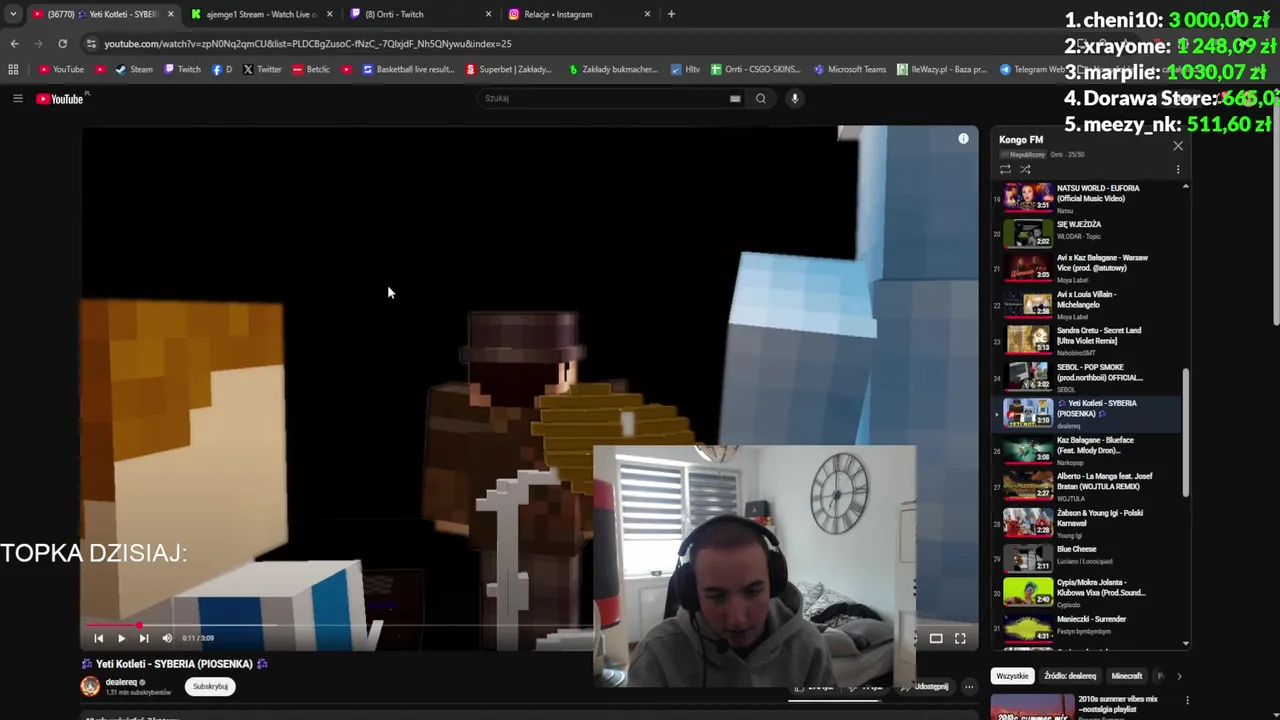Screen dimensions: 1280x720
Task: Play Sandra Cretu - Secret Land remix
Action: click(1087, 341)
